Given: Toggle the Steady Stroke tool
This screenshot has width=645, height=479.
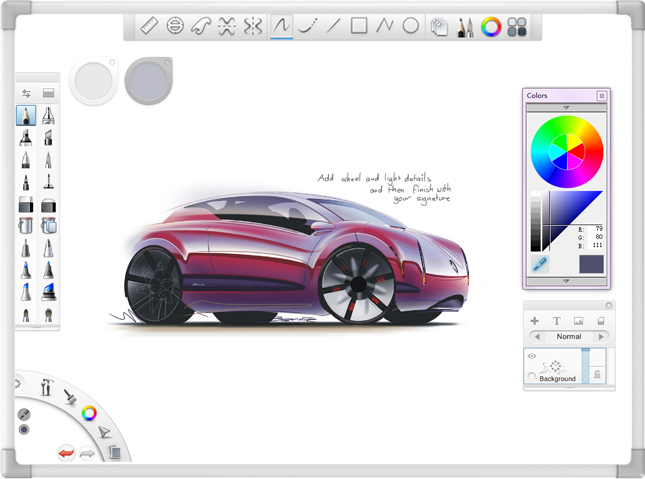Looking at the screenshot, I should click(x=282, y=26).
